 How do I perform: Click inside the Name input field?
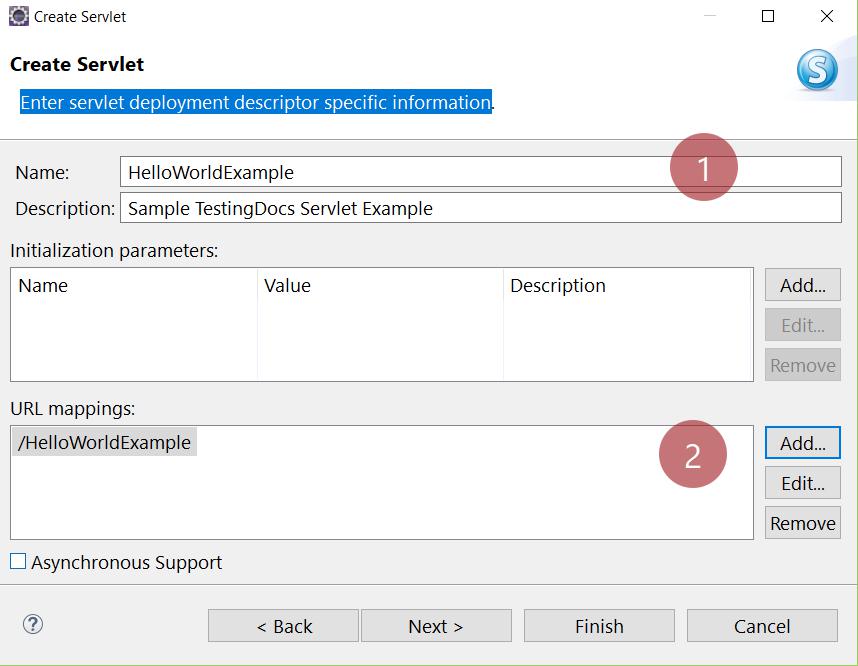[x=400, y=172]
